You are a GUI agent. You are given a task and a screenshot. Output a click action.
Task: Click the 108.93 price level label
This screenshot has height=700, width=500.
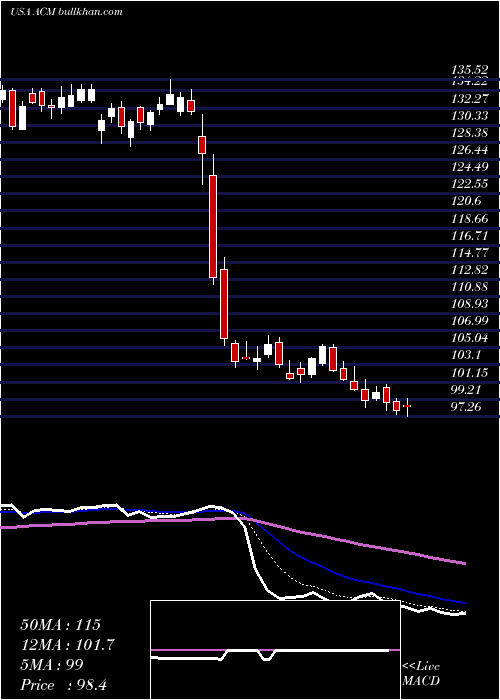click(469, 304)
